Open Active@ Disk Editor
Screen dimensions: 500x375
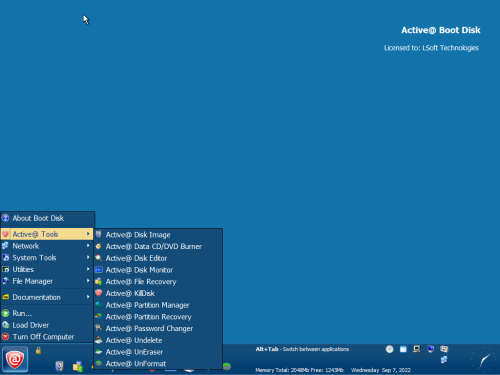(158, 258)
